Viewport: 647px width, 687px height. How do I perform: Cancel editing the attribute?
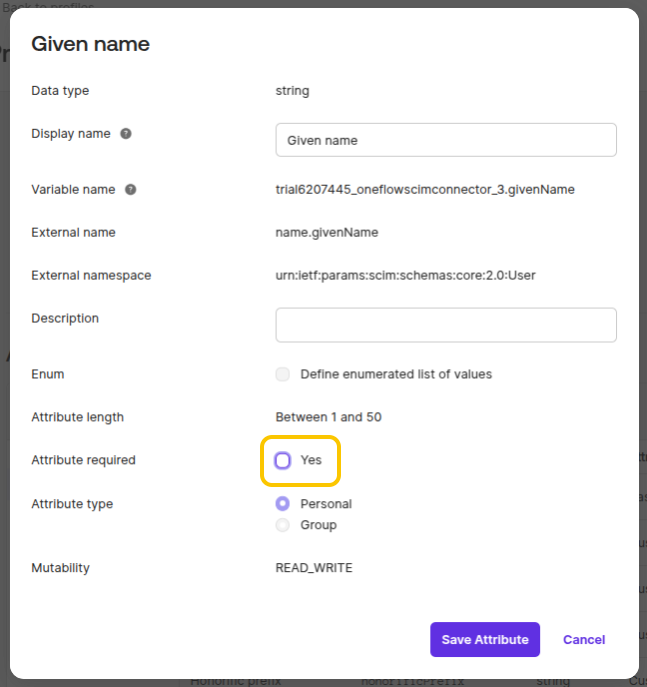584,640
